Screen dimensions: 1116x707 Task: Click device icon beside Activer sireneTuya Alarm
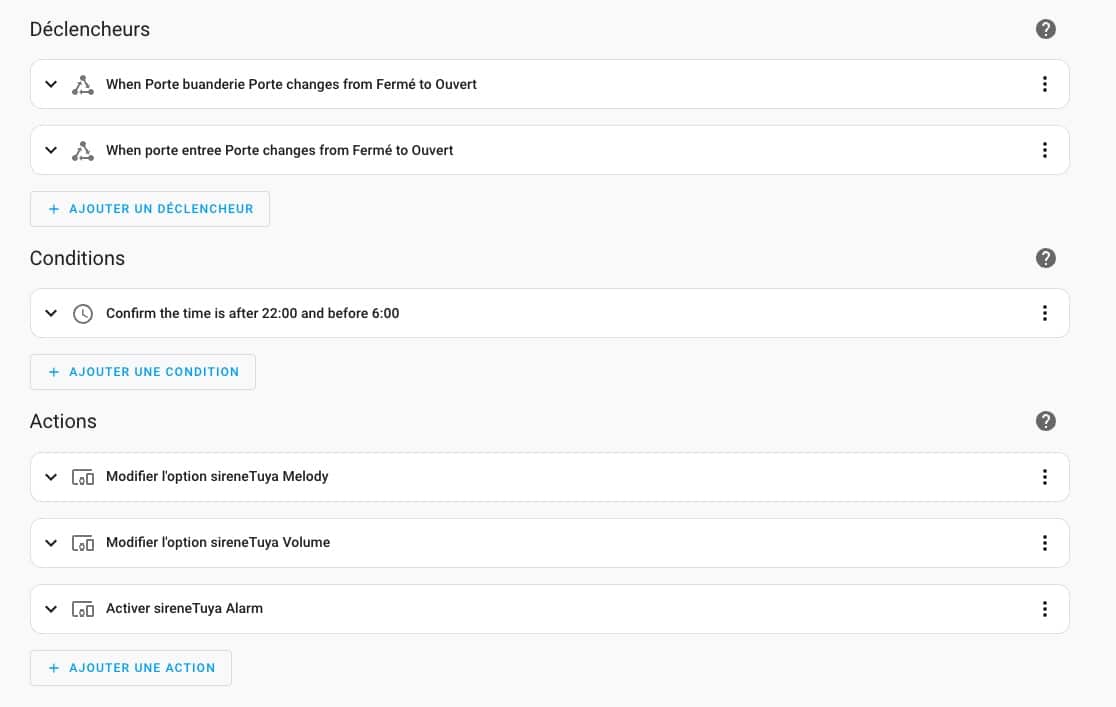point(83,609)
